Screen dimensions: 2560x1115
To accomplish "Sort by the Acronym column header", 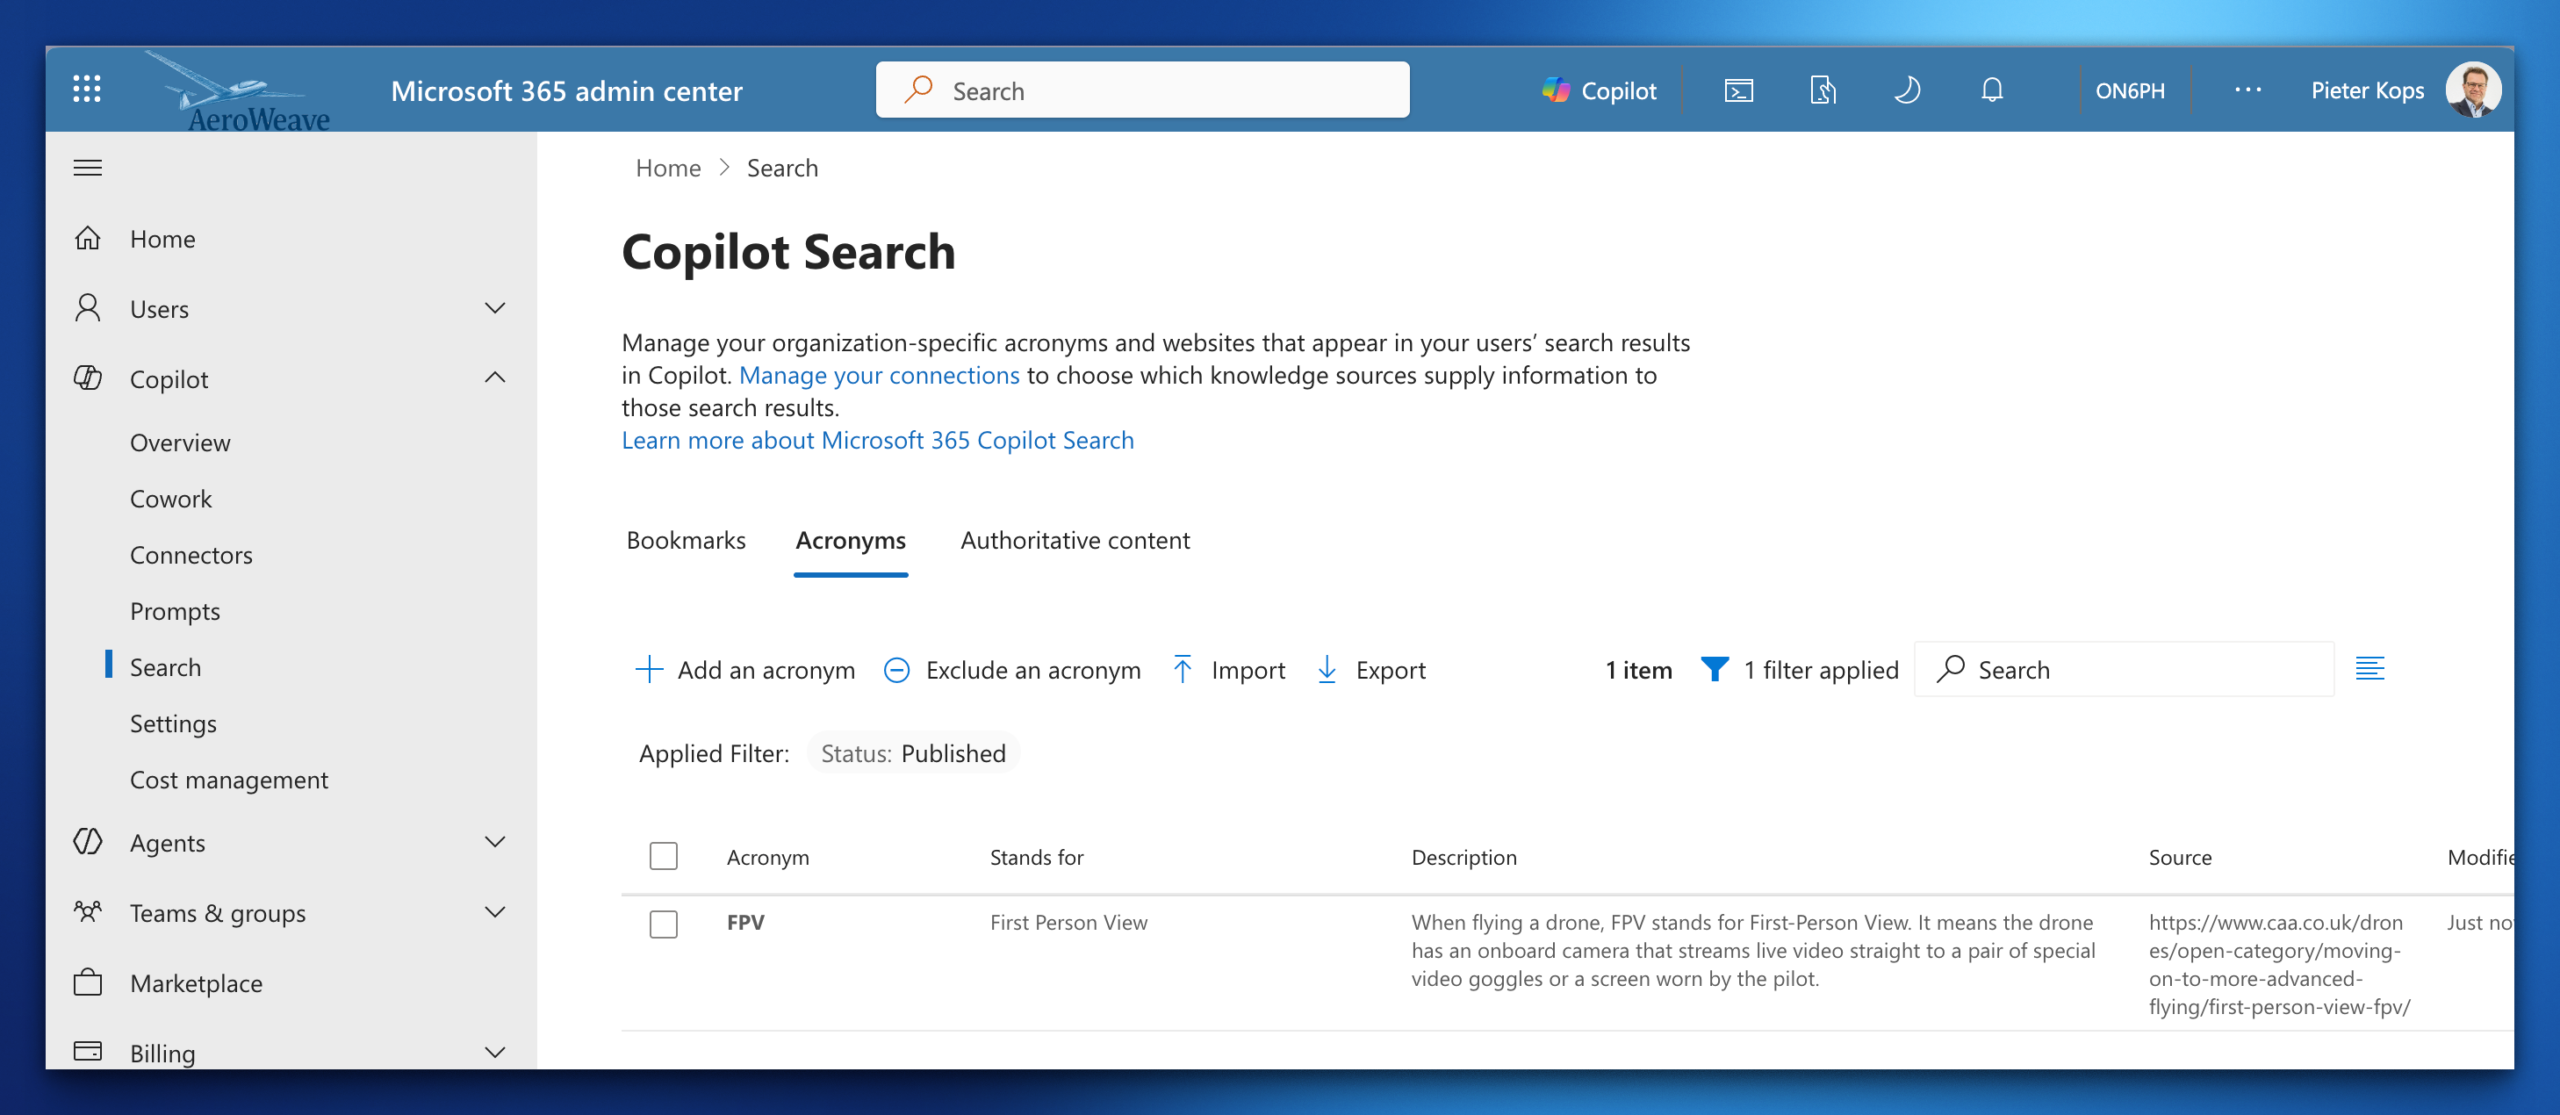I will (x=768, y=857).
